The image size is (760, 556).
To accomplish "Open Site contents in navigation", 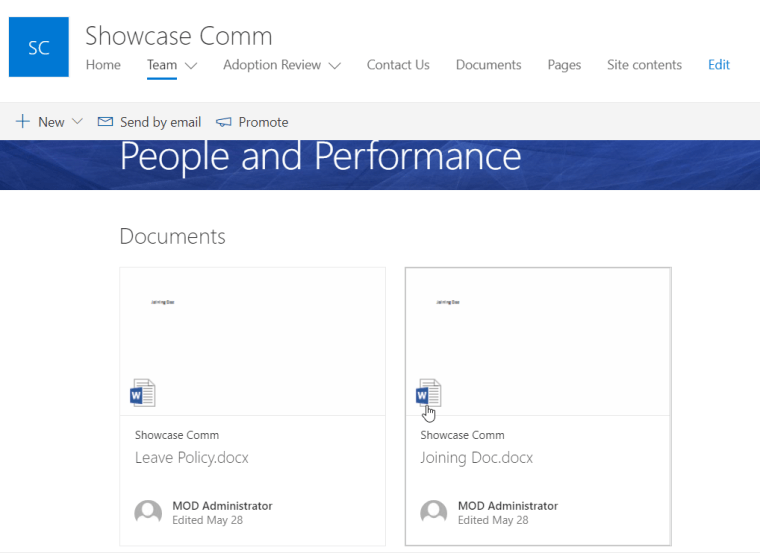I will click(x=644, y=65).
